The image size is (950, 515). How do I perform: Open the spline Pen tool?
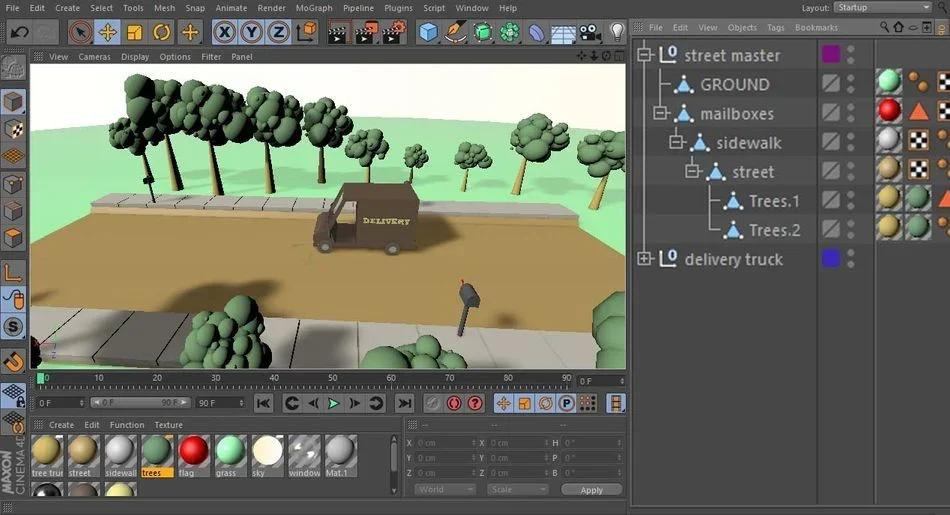(x=455, y=32)
